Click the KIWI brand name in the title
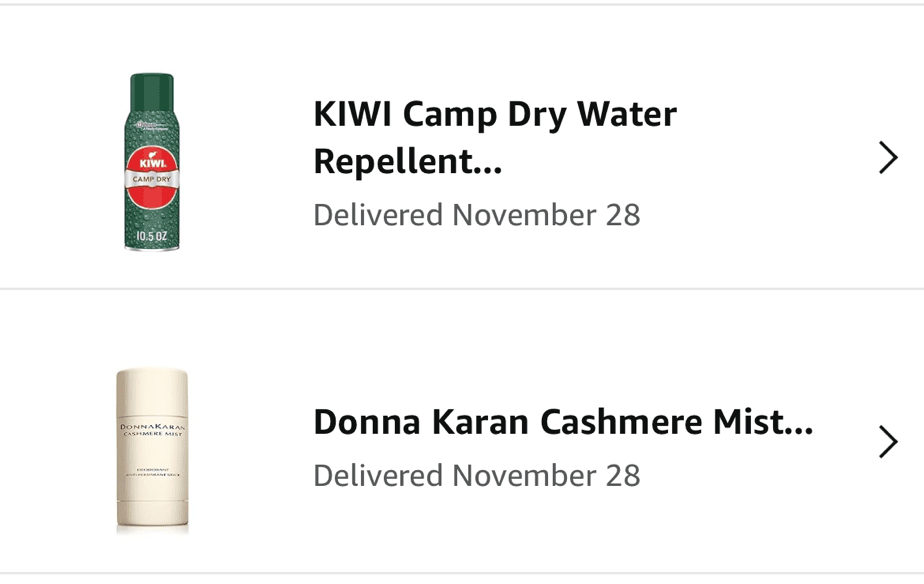924x584 pixels. 353,114
